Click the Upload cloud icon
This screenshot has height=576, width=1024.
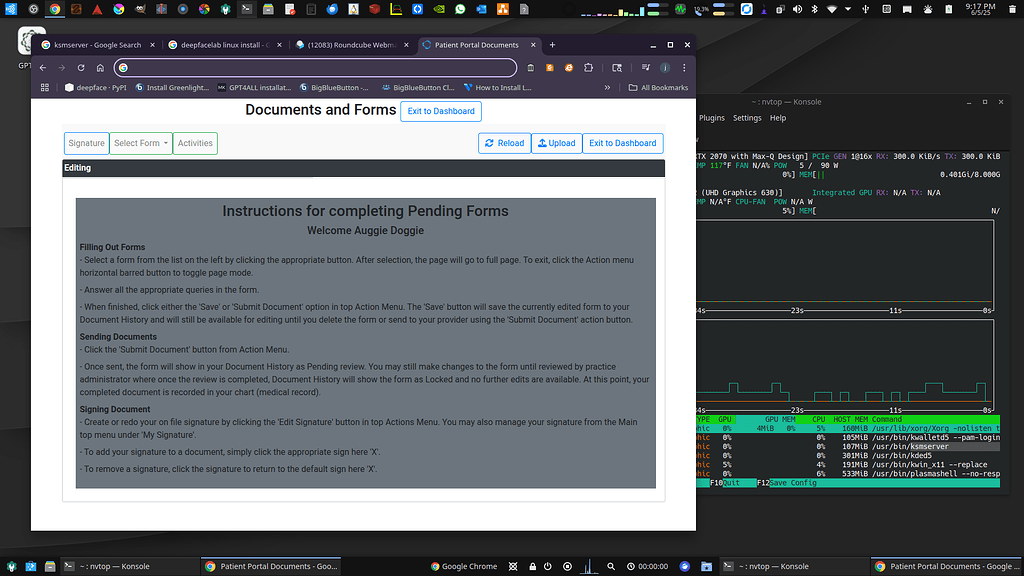[541, 143]
